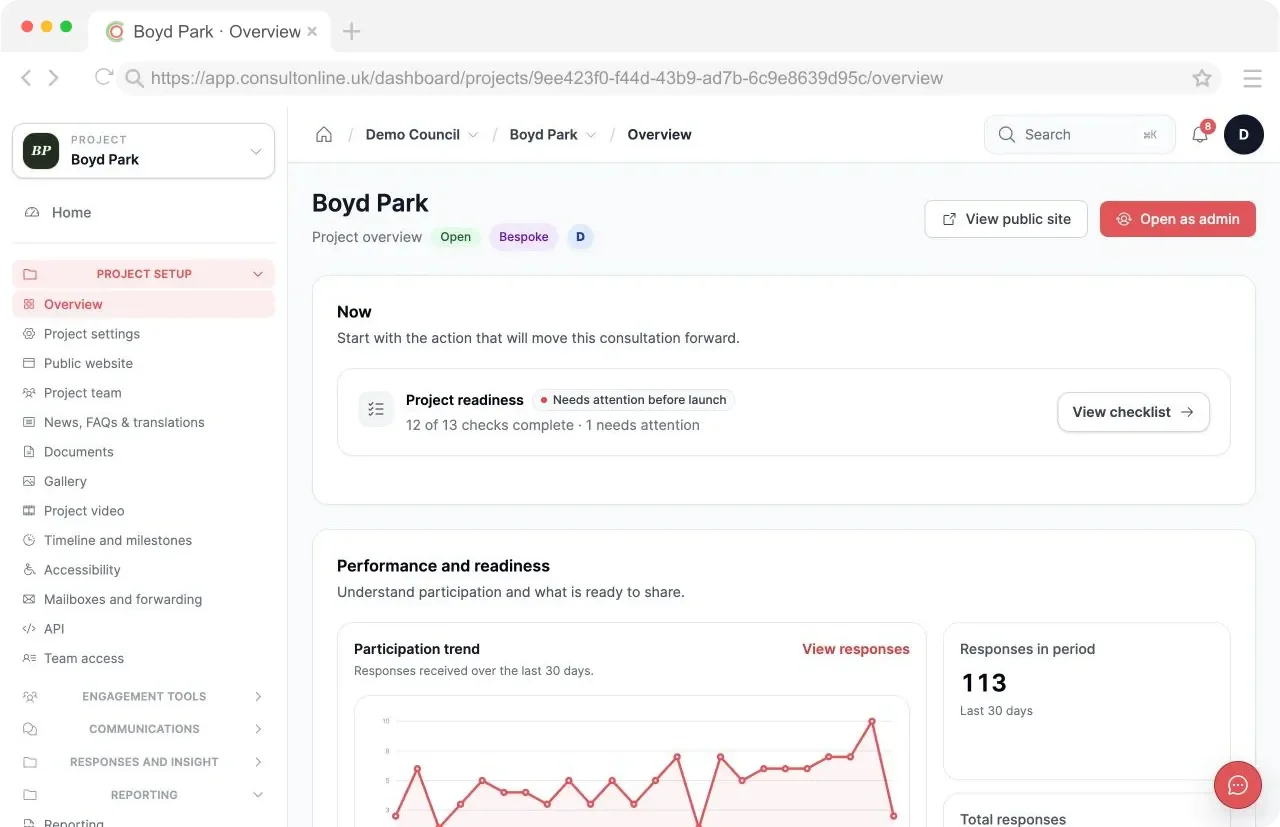Click the API code brackets icon
Screen dimensions: 1280x827
29,629
